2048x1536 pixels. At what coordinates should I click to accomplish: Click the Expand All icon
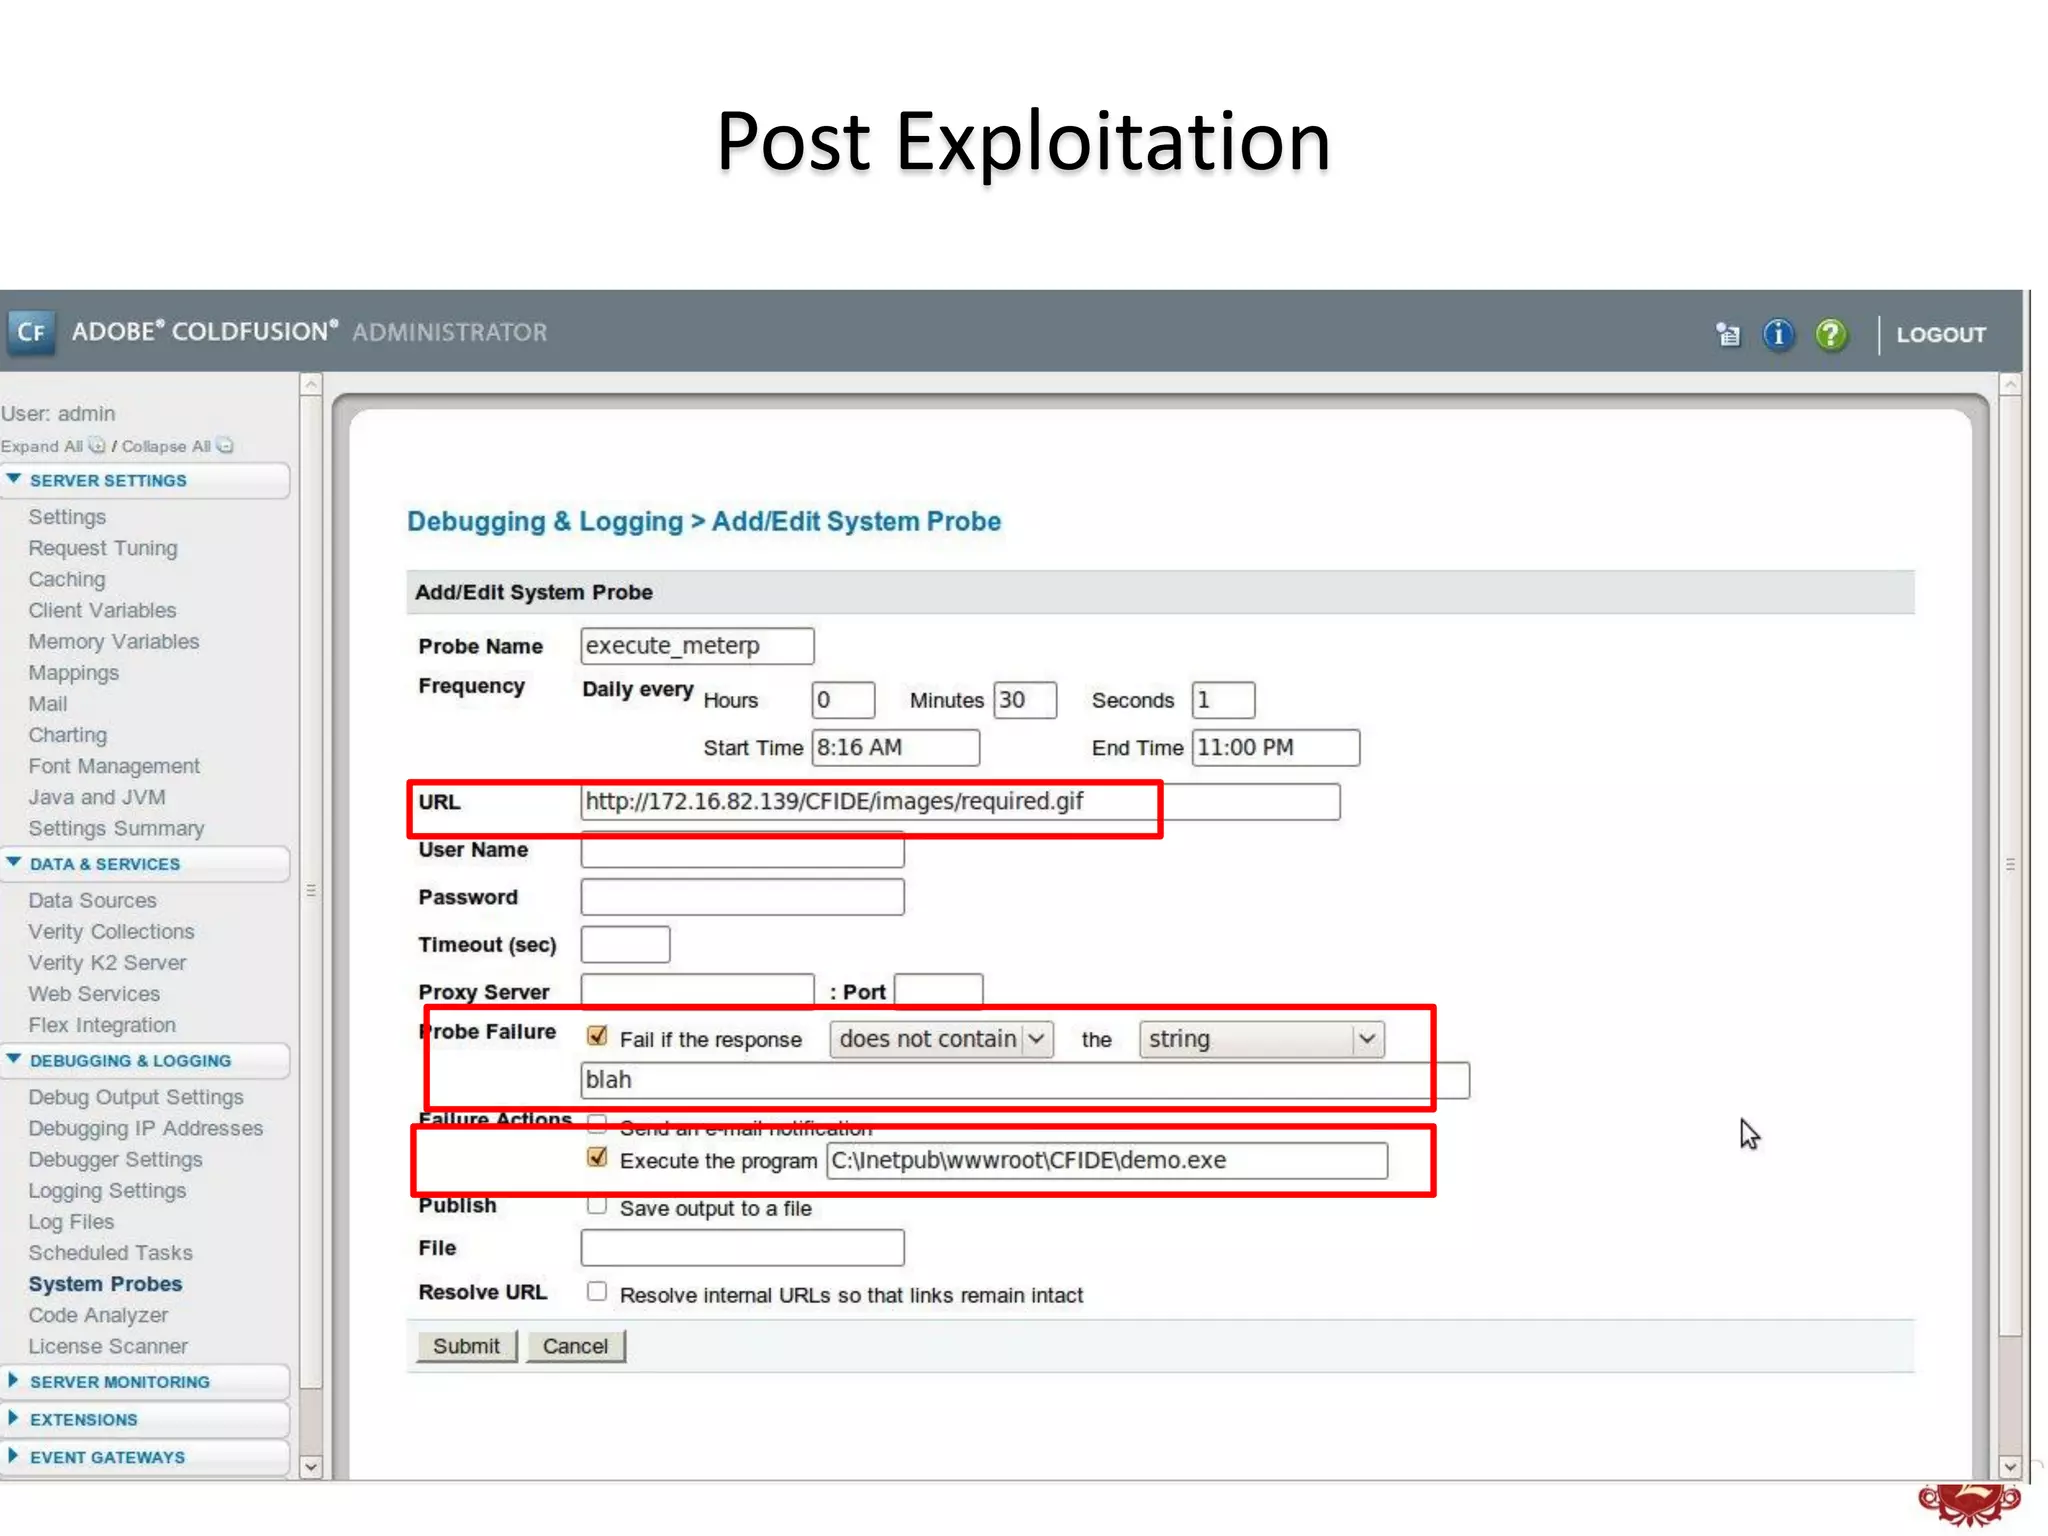point(96,445)
